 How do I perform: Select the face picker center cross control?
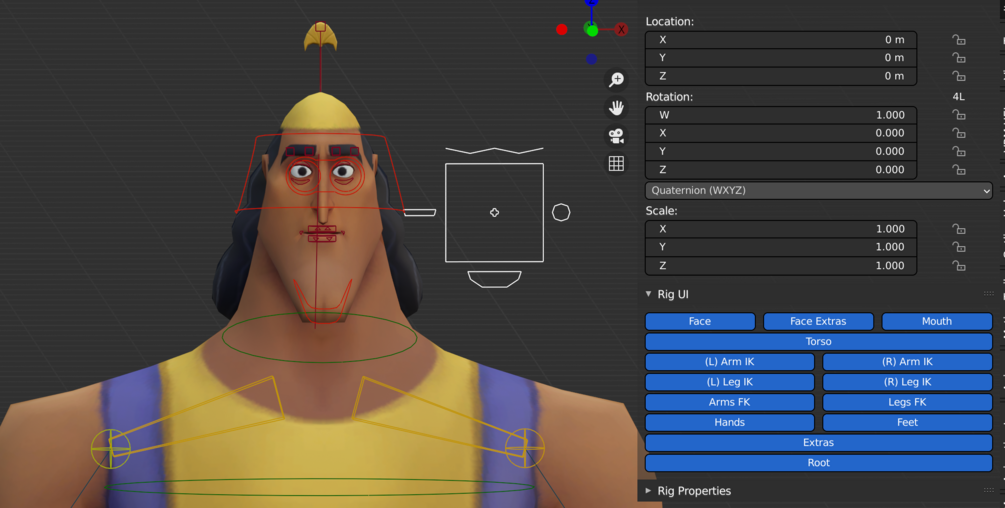click(x=494, y=213)
